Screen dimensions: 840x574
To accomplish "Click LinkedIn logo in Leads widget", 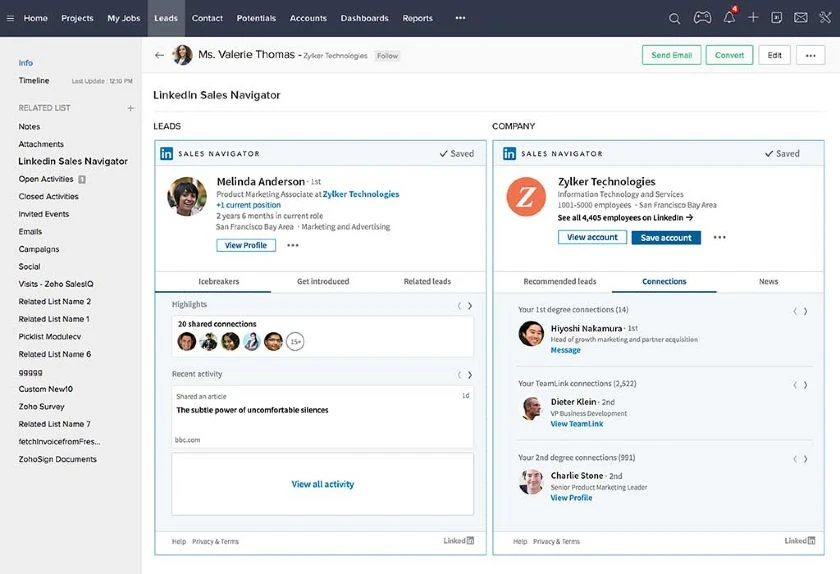I will (167, 154).
